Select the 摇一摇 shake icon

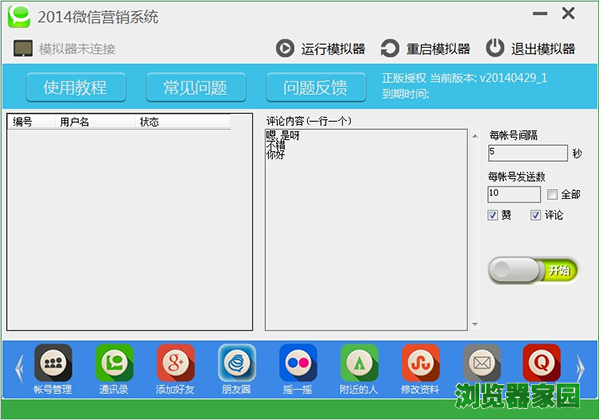click(298, 363)
